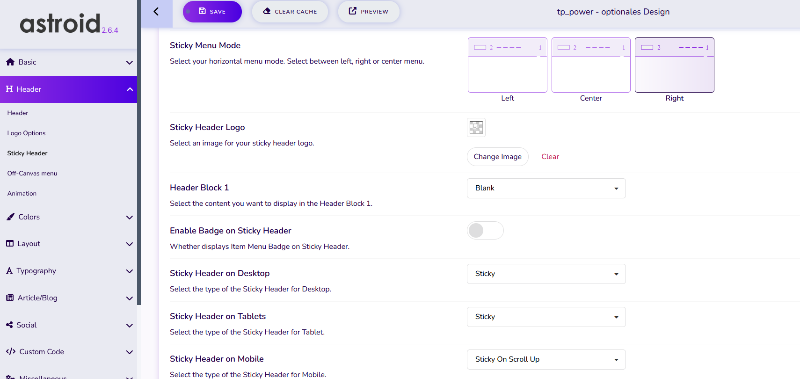Click the 'Sticky Menu Mode' label

pos(205,45)
